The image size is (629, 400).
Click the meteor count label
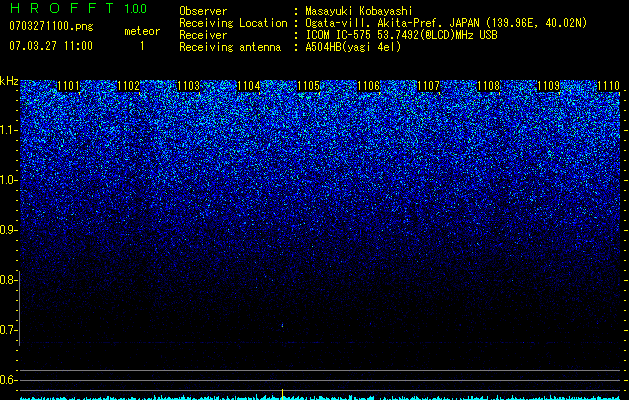(x=142, y=31)
